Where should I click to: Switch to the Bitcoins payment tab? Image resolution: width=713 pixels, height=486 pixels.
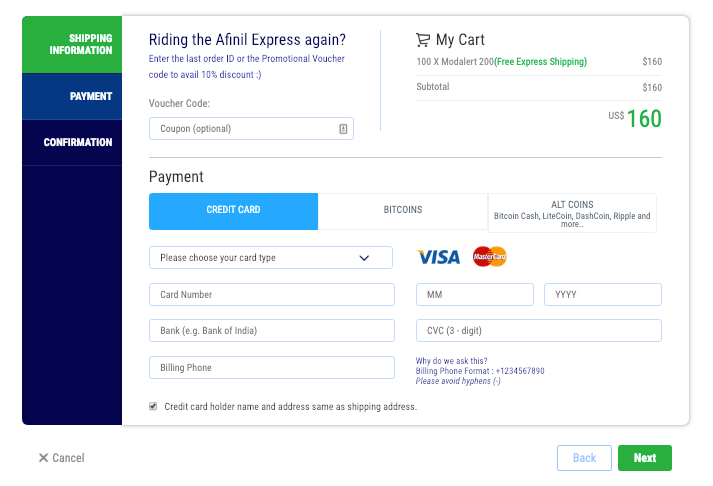(x=403, y=211)
